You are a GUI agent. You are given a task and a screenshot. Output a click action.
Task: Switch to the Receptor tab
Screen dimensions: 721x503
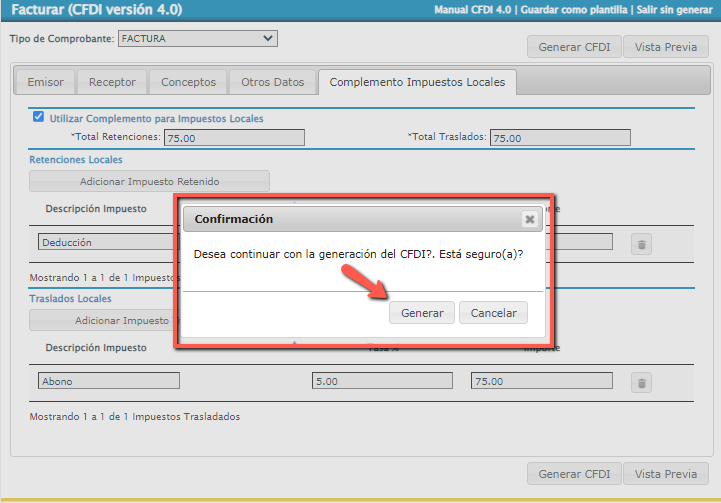(113, 82)
